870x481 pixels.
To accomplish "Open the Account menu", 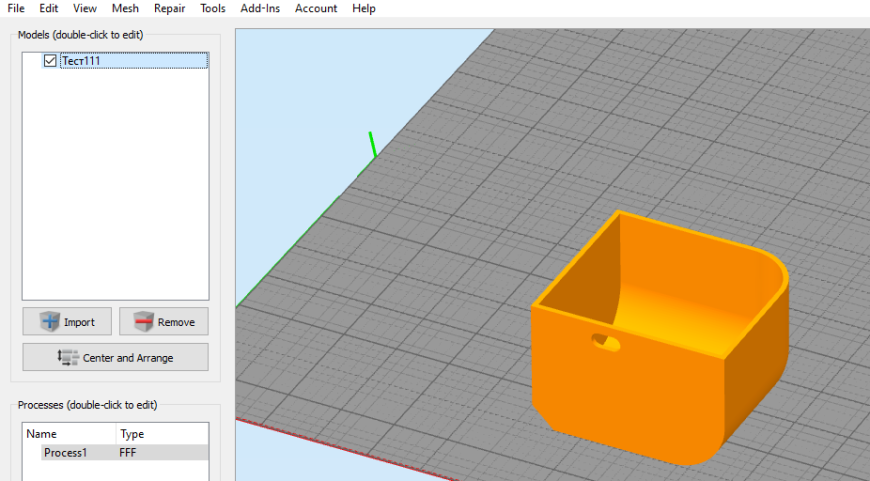I will [316, 8].
